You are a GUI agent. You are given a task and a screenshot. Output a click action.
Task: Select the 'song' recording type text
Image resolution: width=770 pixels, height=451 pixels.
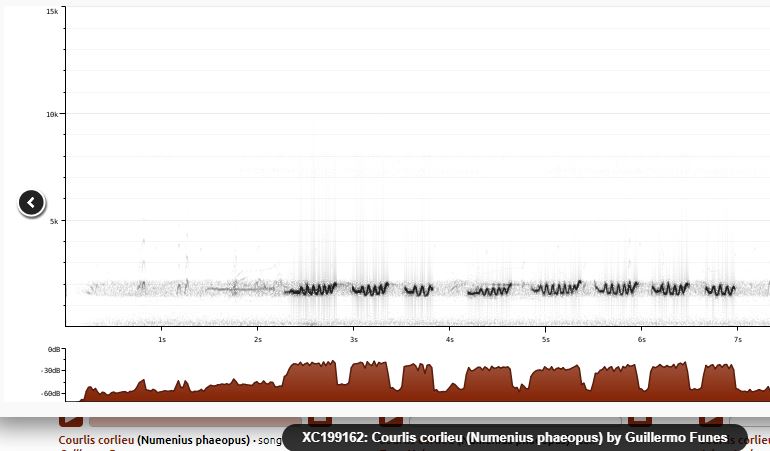pyautogui.click(x=270, y=440)
